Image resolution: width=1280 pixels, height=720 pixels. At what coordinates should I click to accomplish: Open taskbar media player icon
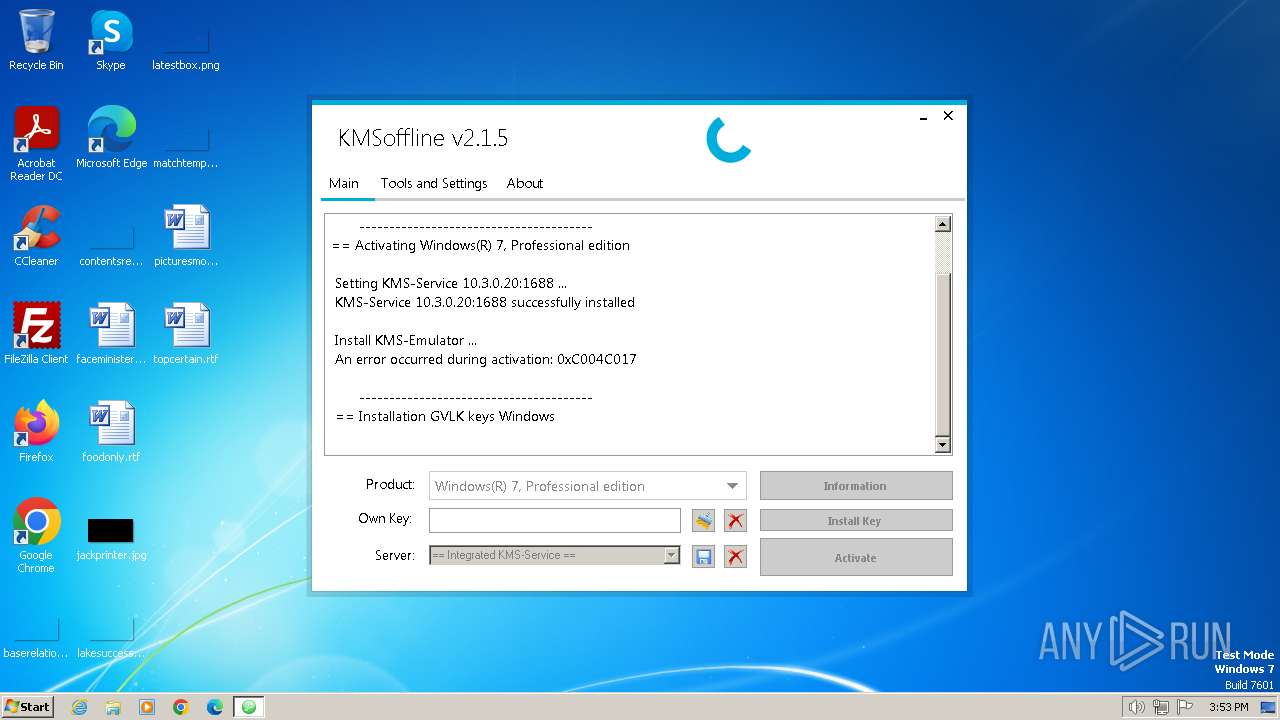[x=147, y=707]
